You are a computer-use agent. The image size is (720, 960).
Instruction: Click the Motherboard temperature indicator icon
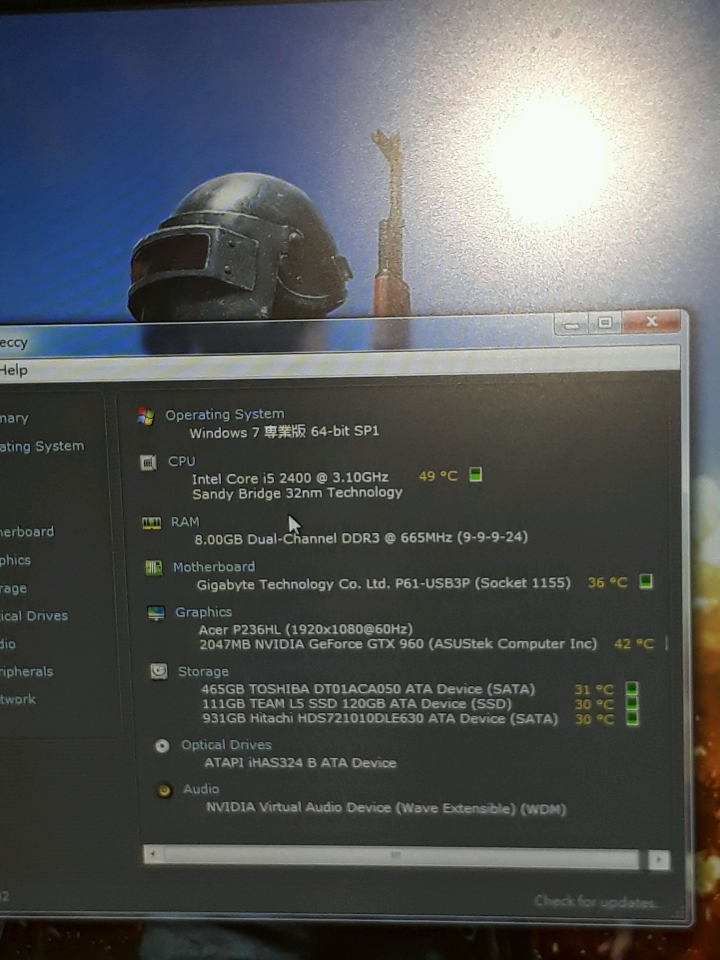(645, 580)
